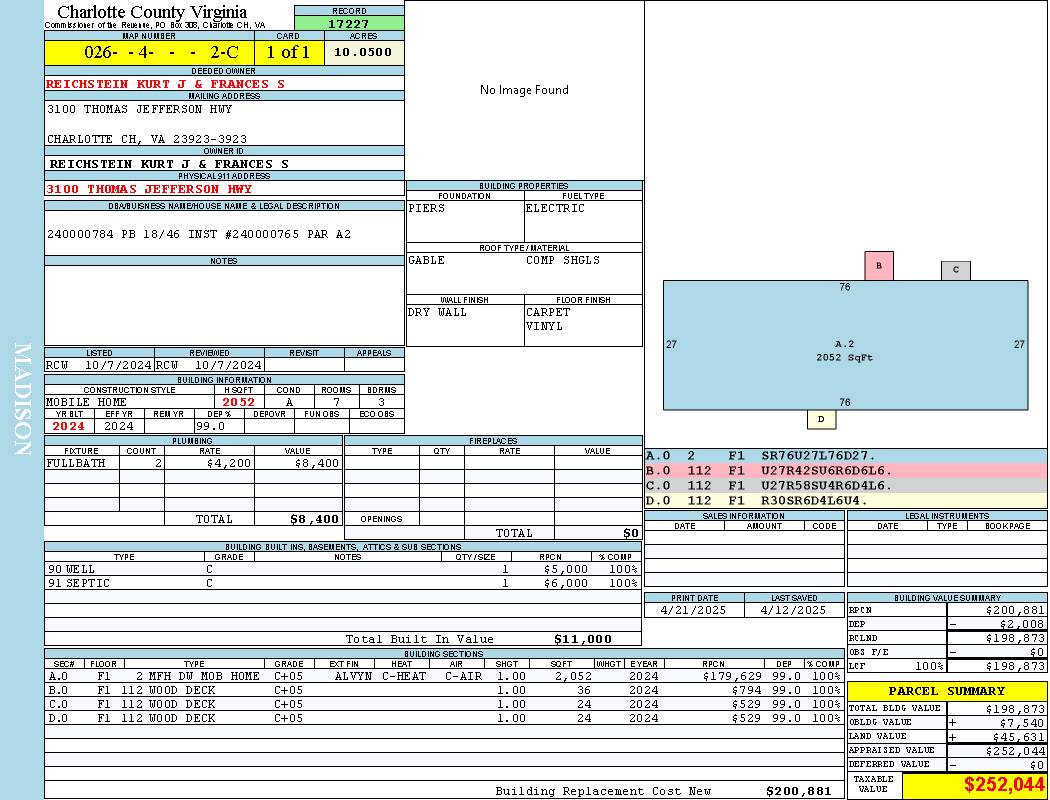Click the No Image Found placeholder
Viewport: 1050px width, 800px height.
point(524,90)
